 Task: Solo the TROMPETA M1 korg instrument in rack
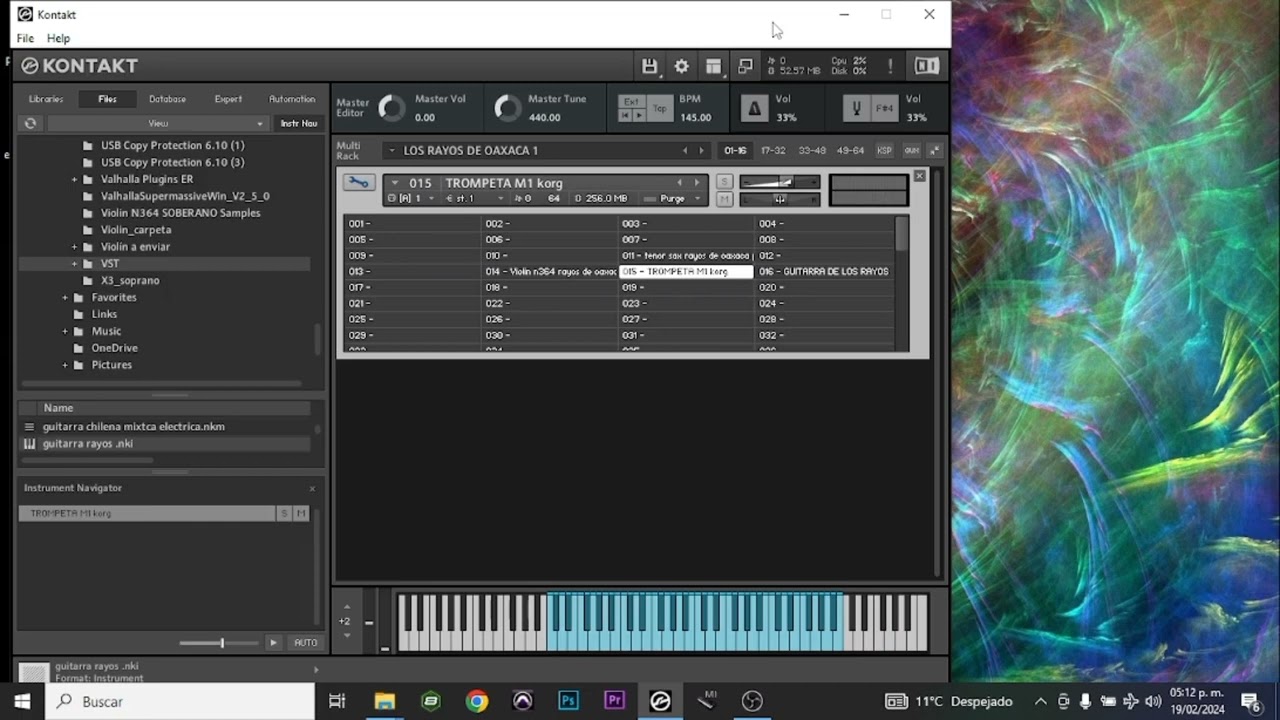pos(725,182)
